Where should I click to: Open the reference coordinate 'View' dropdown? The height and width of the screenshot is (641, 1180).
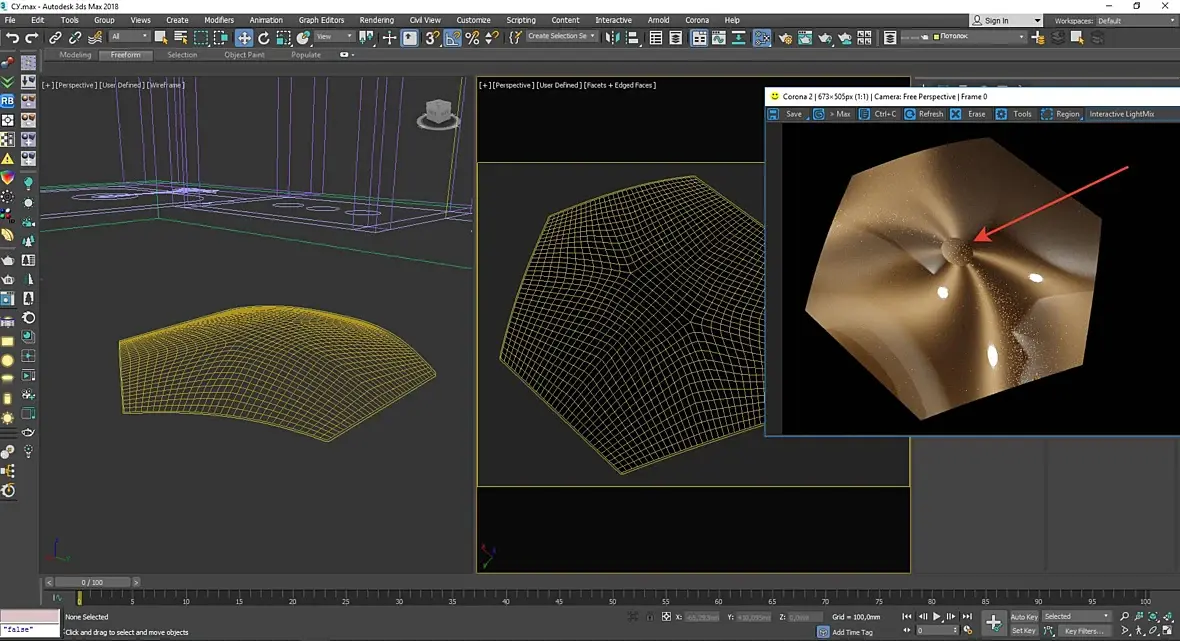point(334,37)
